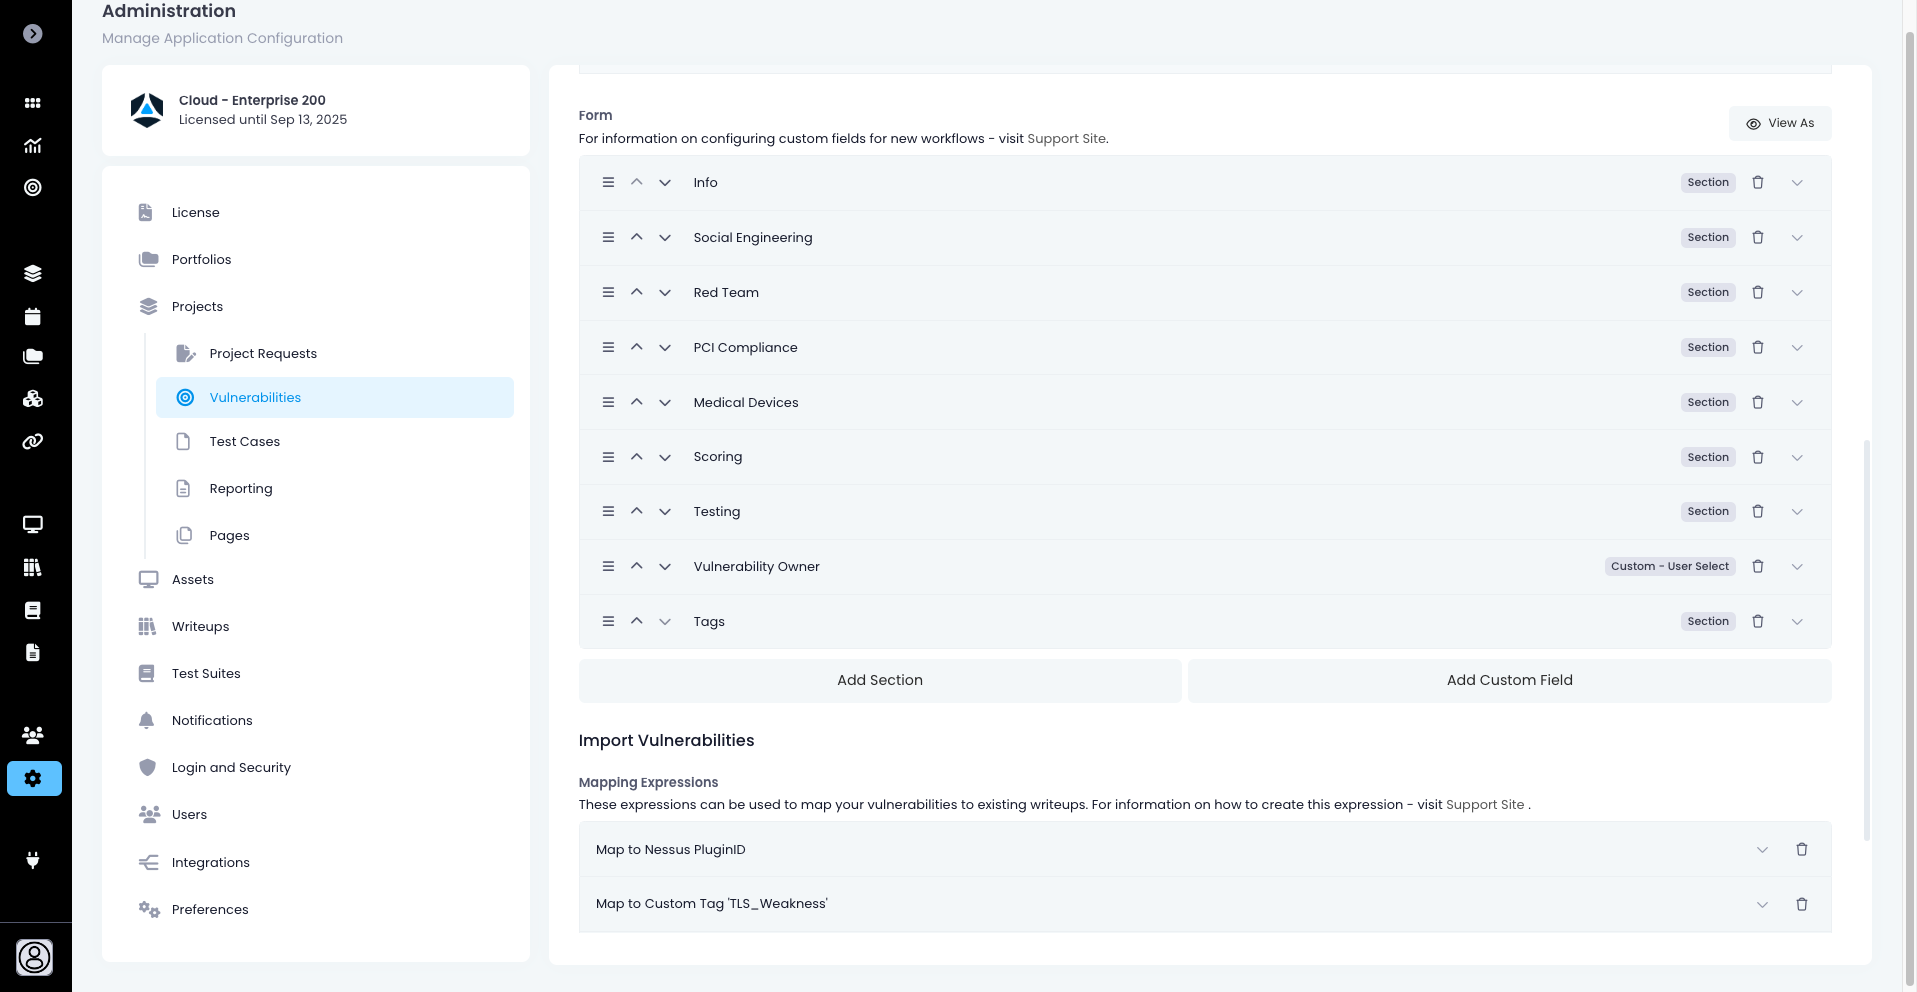Move PCI Compliance section up with arrow
The width and height of the screenshot is (1917, 992).
[636, 347]
